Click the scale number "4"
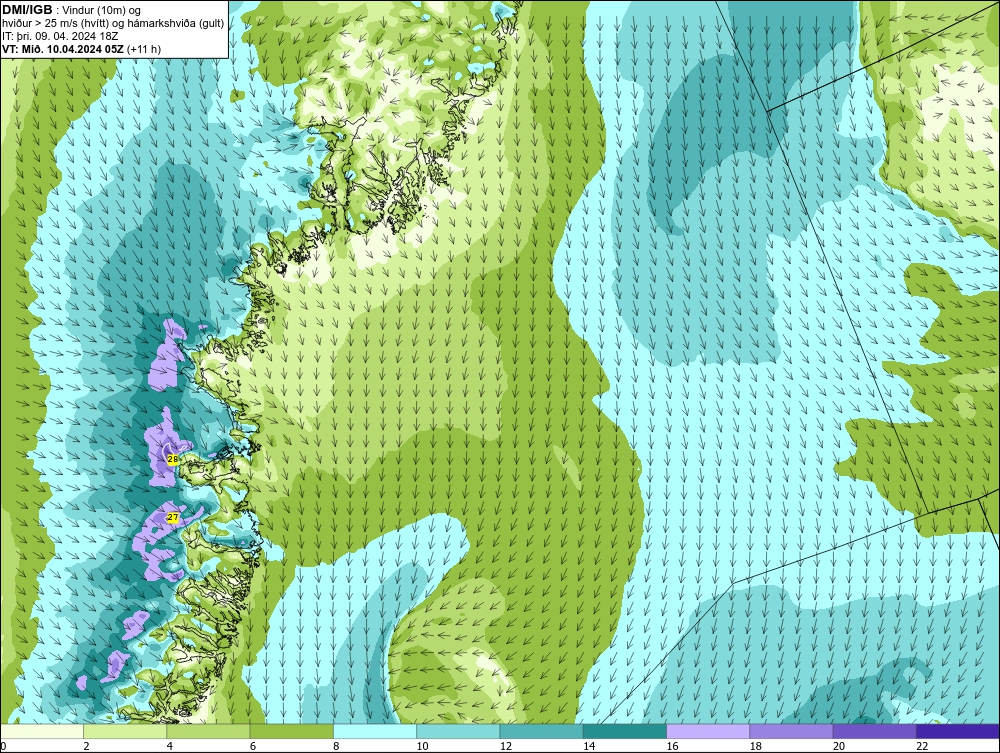1000x753 pixels. pos(170,746)
